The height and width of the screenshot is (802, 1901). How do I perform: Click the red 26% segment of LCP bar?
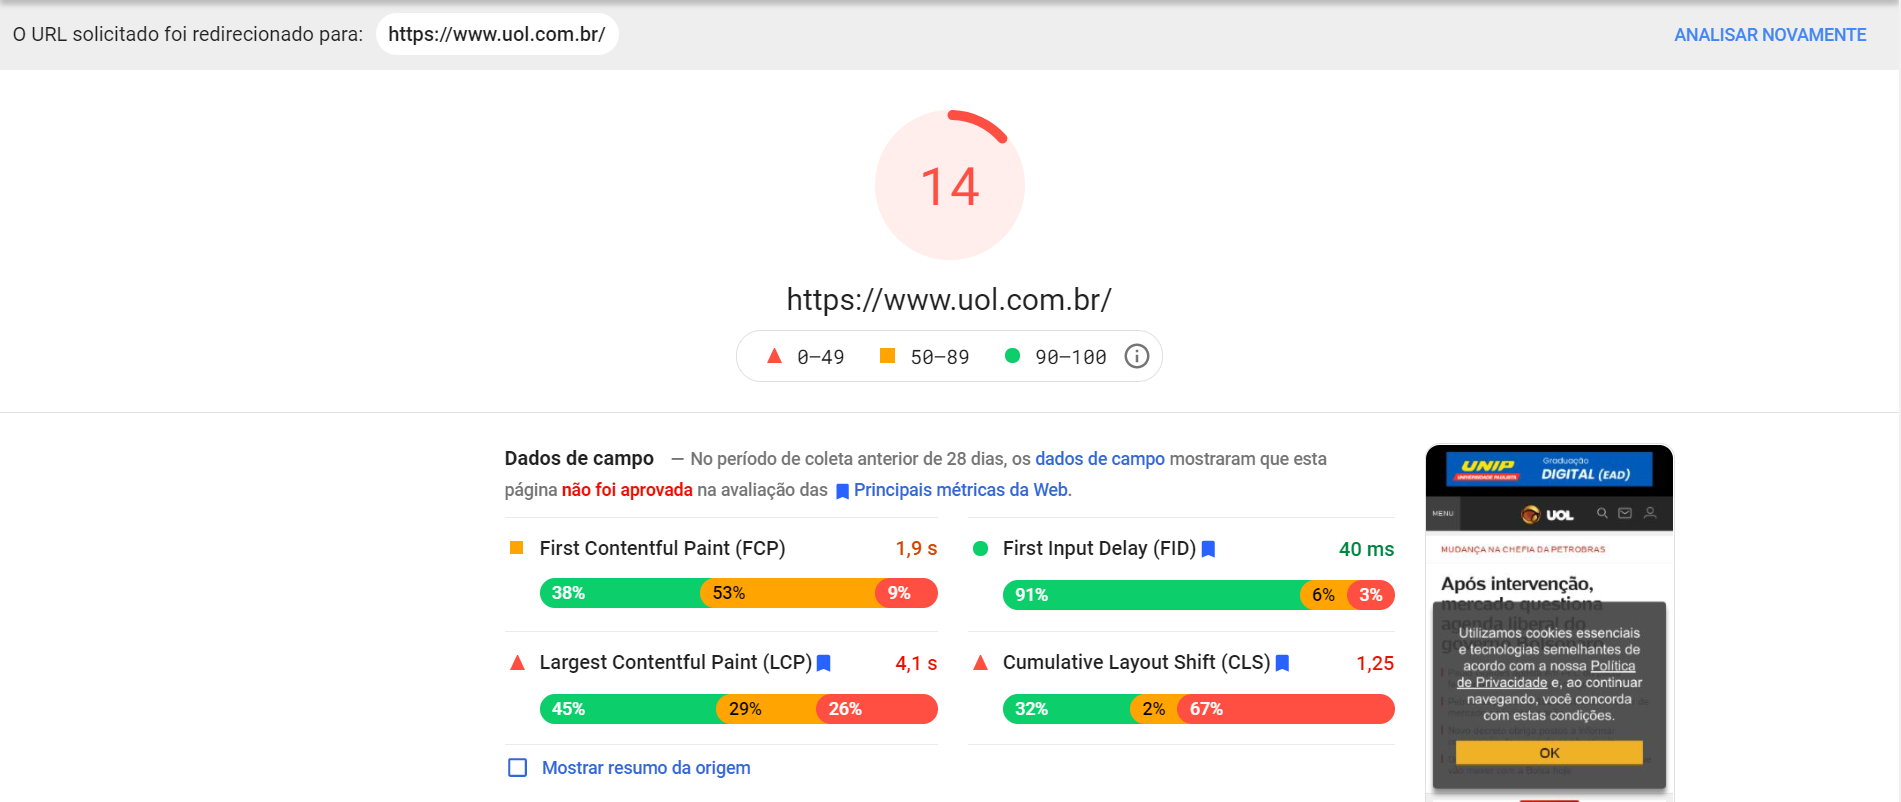point(877,709)
